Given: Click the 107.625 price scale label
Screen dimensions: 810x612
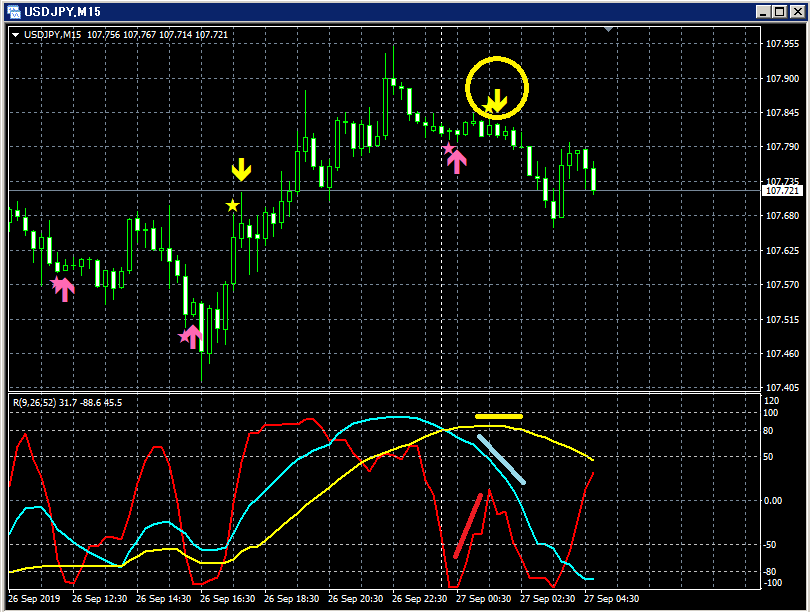Looking at the screenshot, I should click(782, 250).
